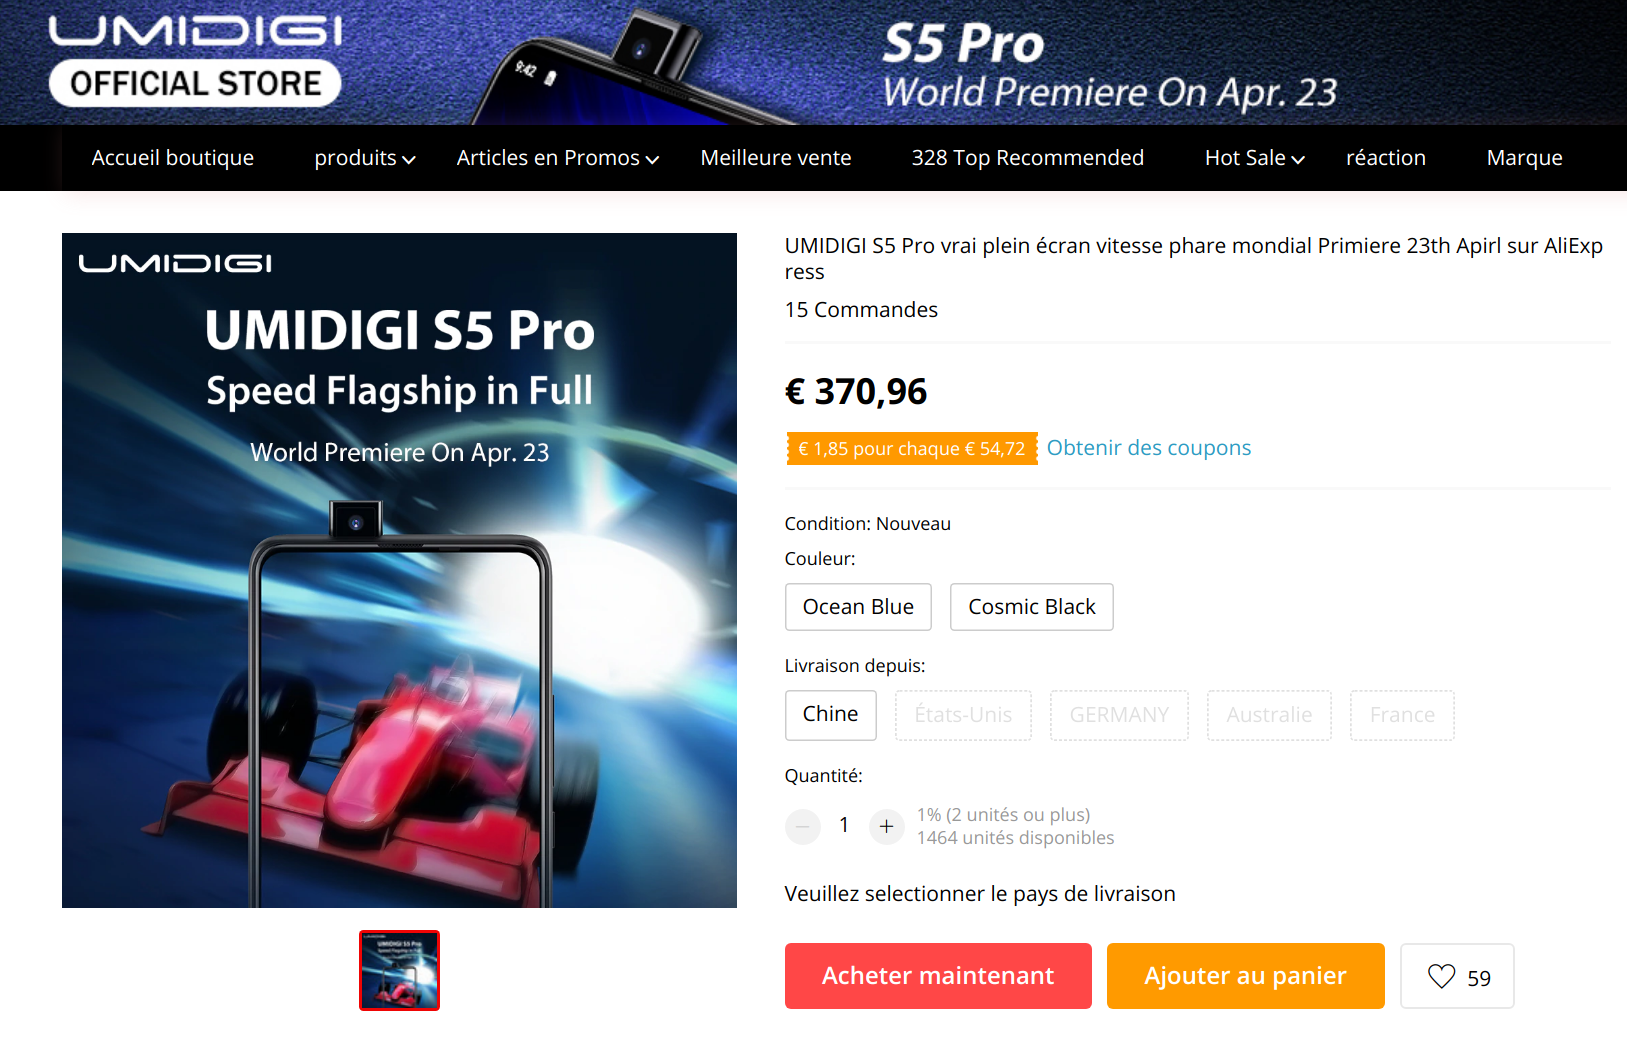Click the S5 Pro World Premiere banner
This screenshot has width=1627, height=1052.
click(1110, 65)
